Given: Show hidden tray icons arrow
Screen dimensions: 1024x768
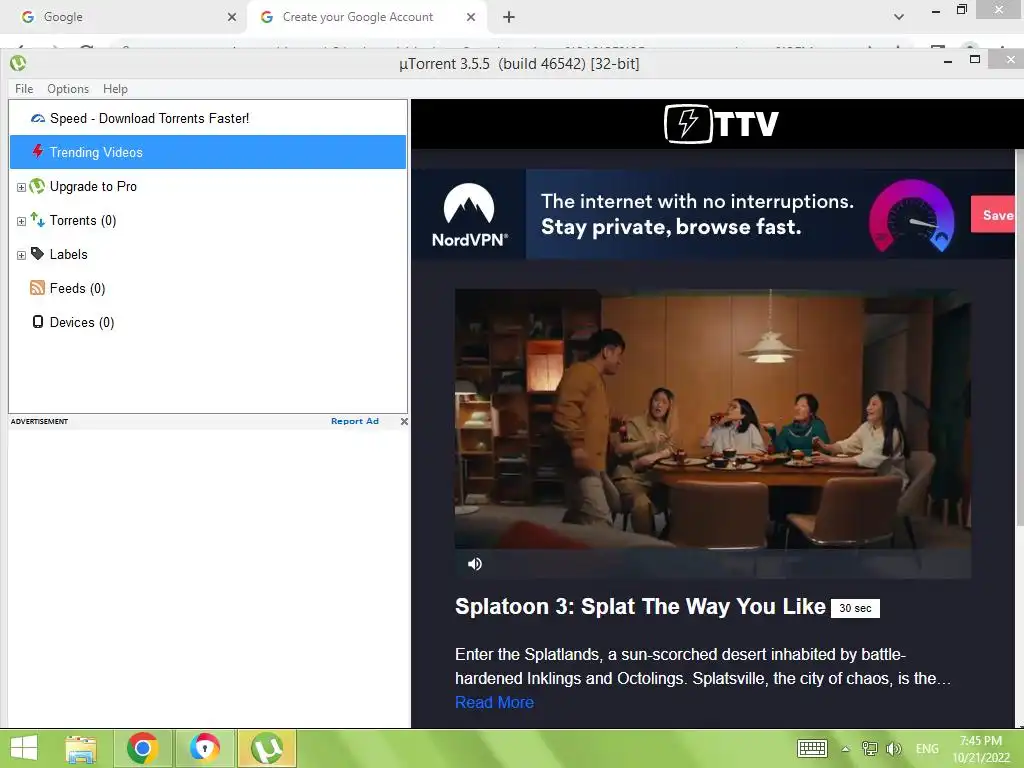Looking at the screenshot, I should click(846, 749).
